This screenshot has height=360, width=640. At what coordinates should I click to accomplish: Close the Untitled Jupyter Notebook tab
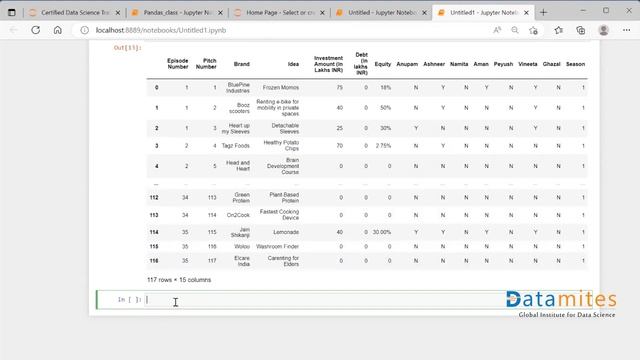pos(424,13)
